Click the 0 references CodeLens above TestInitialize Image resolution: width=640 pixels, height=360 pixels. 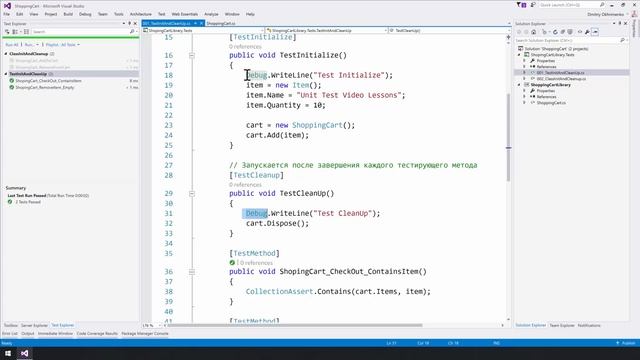245,47
